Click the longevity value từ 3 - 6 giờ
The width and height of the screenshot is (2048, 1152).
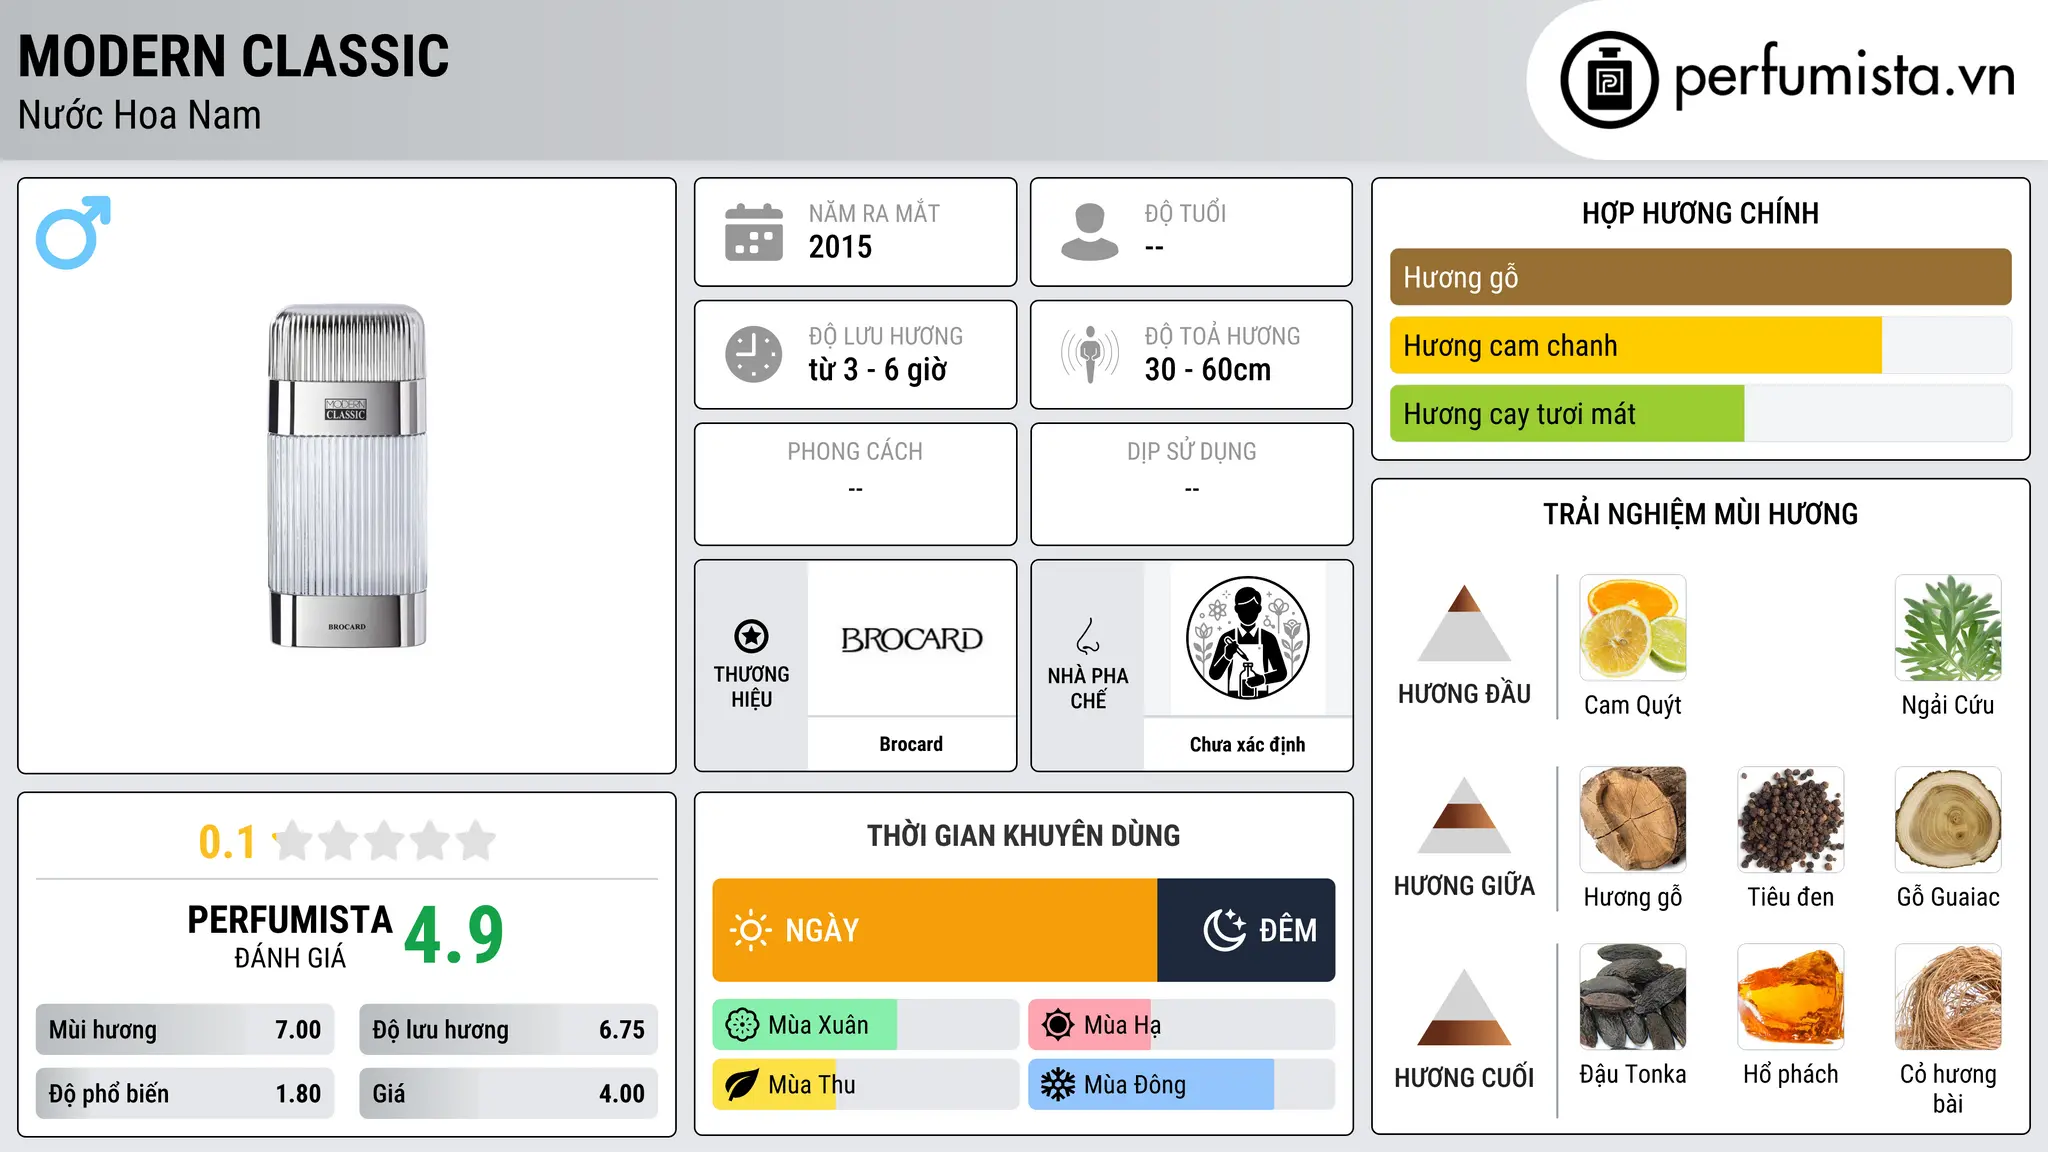tap(877, 370)
